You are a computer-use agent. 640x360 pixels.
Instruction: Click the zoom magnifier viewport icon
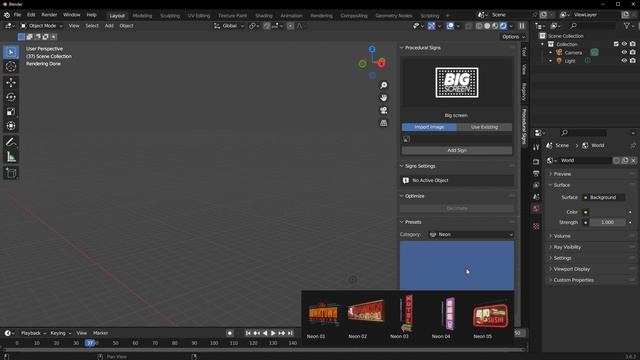click(384, 85)
